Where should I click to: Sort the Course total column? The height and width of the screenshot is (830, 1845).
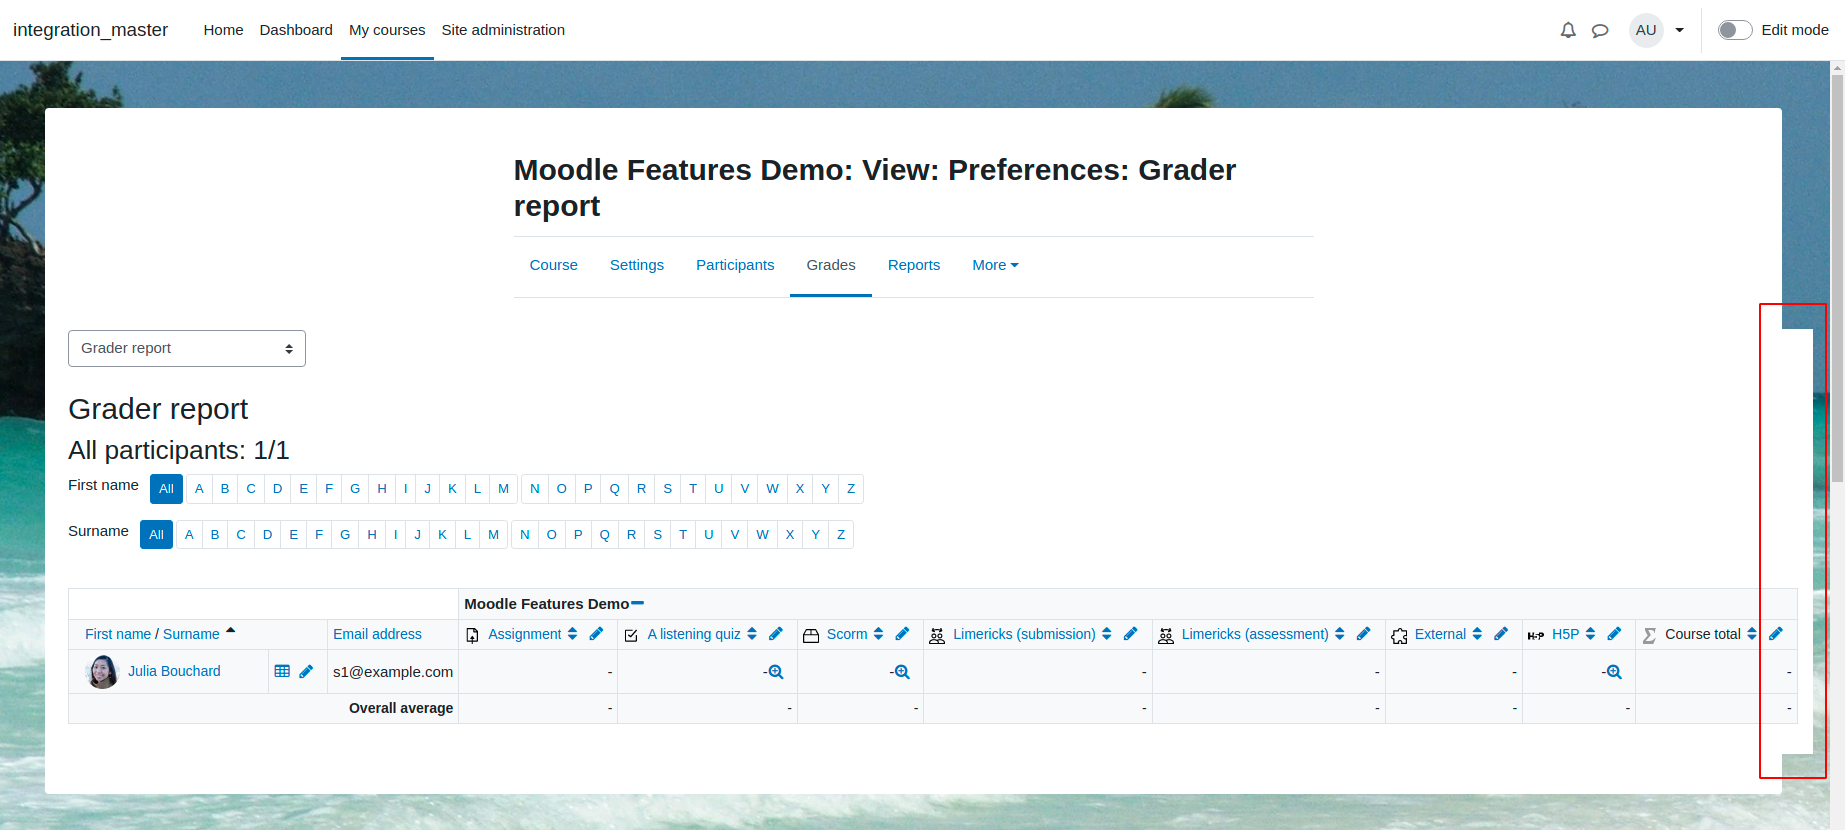pyautogui.click(x=1752, y=634)
